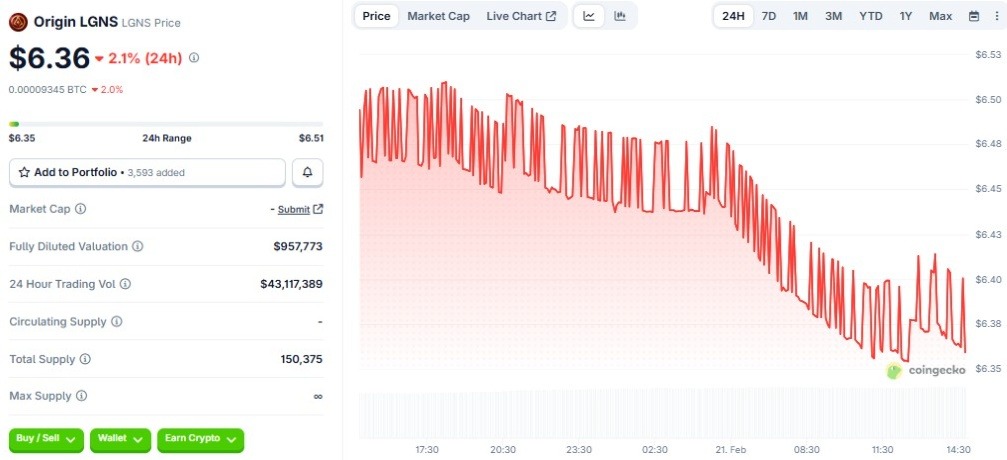
Task: Set chart range to YTD
Action: click(871, 16)
